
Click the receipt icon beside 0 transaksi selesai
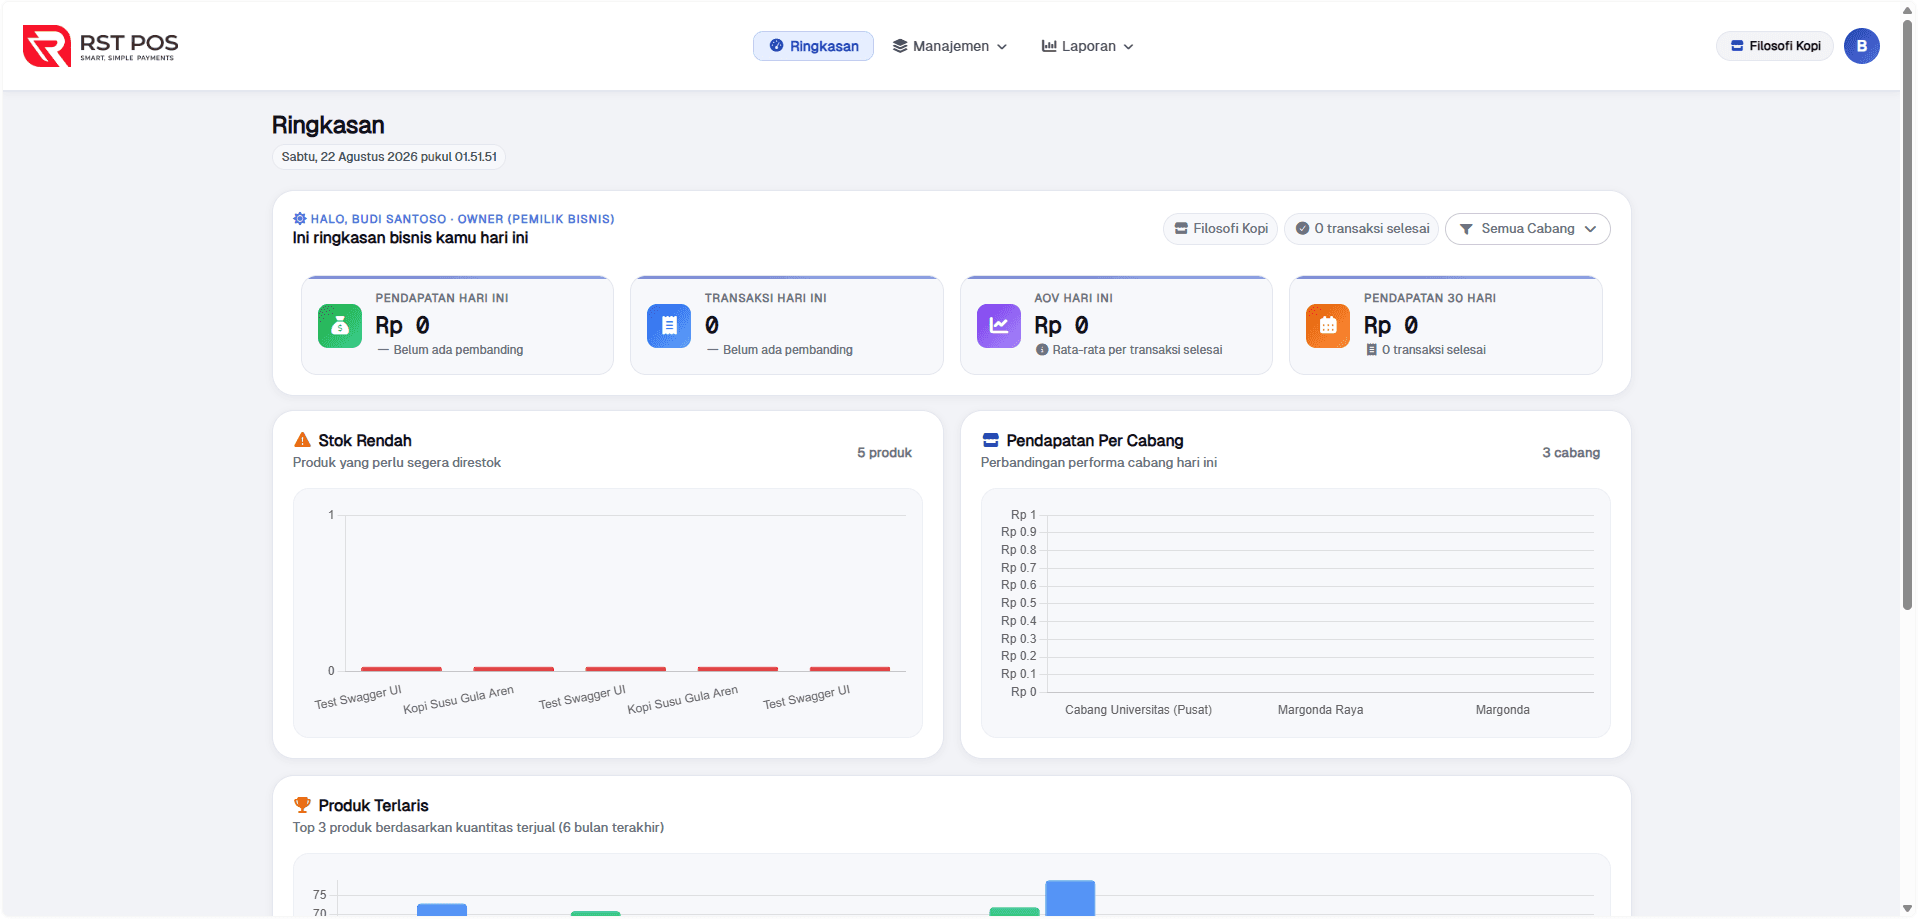click(1372, 350)
